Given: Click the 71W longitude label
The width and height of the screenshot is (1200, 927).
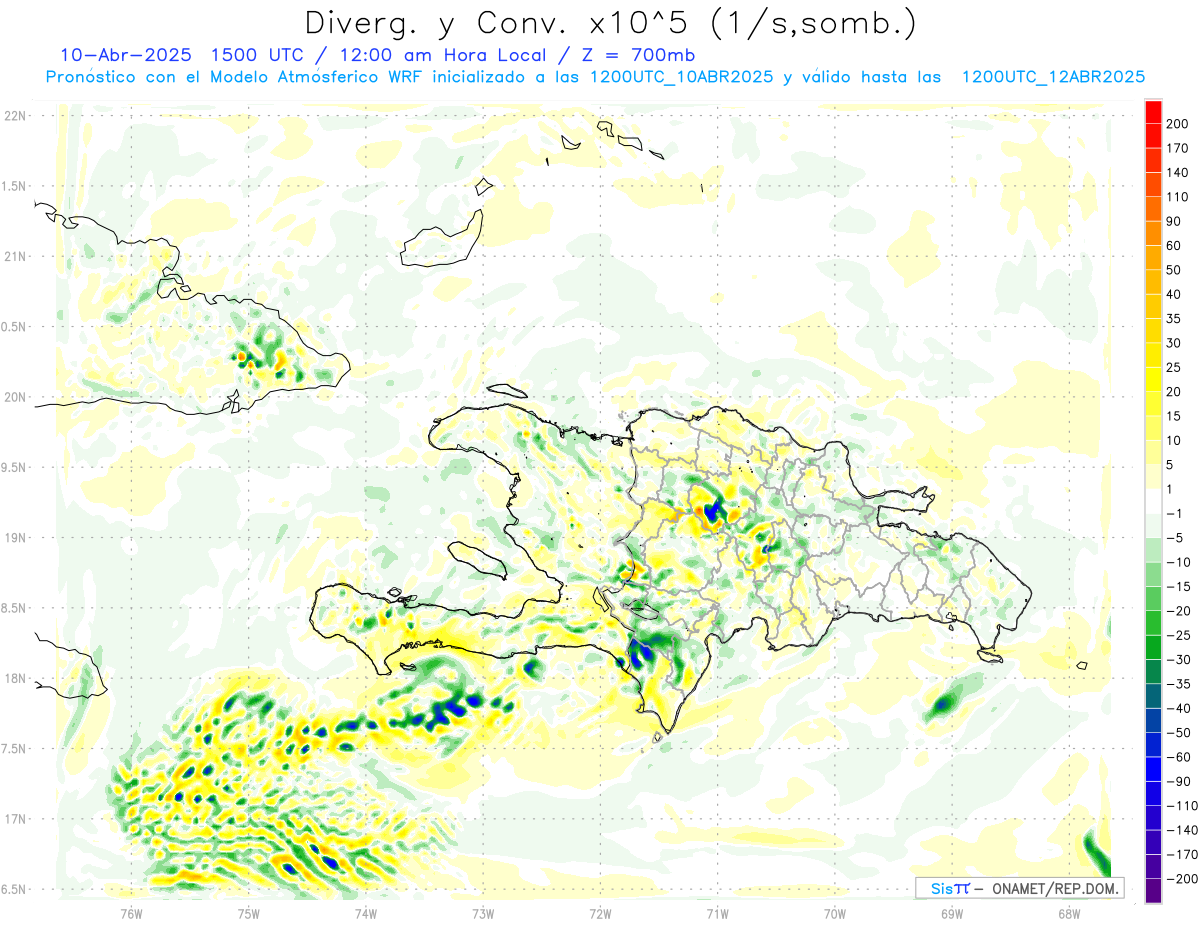Looking at the screenshot, I should click(717, 914).
